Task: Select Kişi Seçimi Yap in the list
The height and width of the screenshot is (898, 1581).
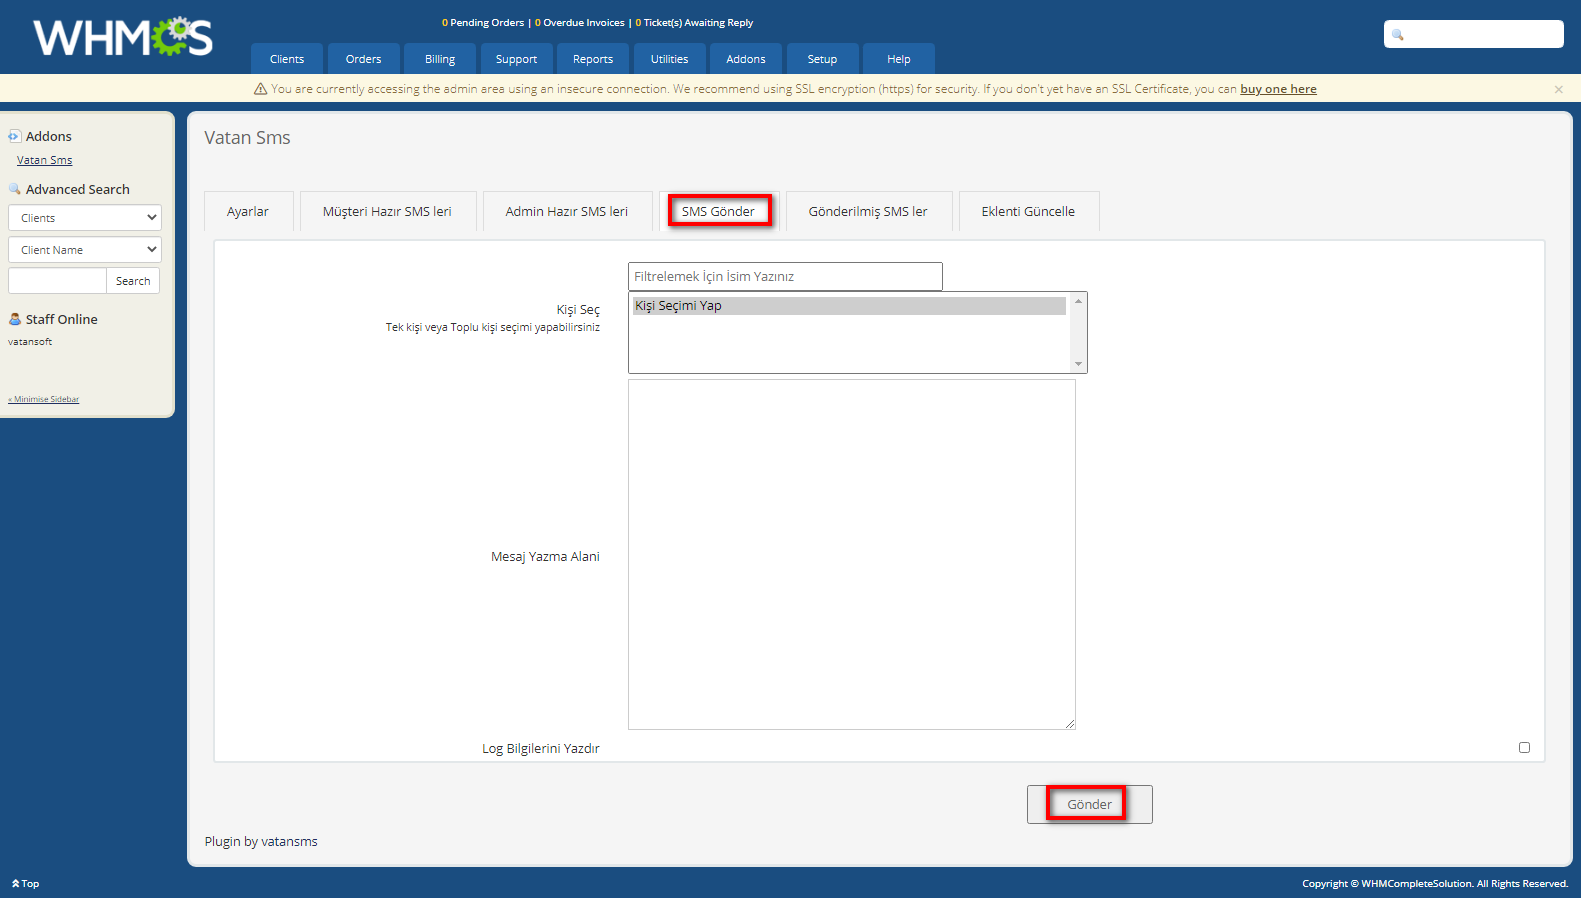Action: (849, 306)
